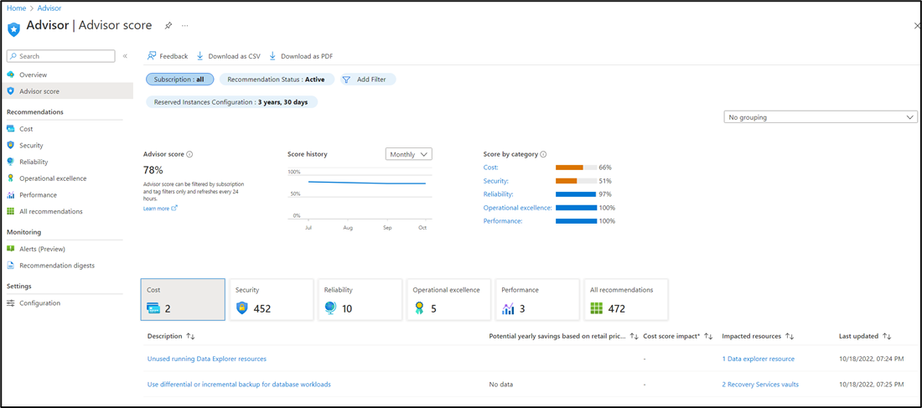
Task: Click the Reliability globe icon in sidebar
Action: point(11,162)
